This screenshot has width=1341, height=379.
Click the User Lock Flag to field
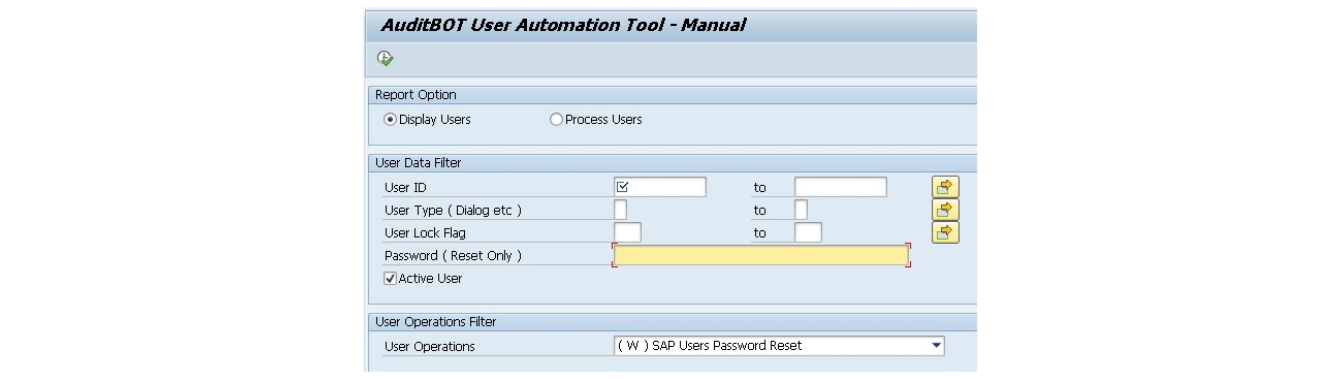[x=808, y=233]
